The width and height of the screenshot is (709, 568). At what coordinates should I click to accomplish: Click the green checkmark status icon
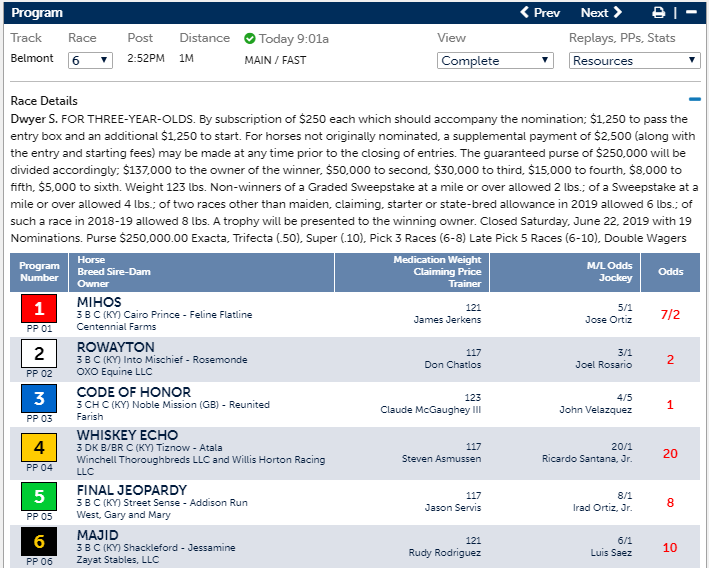click(x=250, y=38)
